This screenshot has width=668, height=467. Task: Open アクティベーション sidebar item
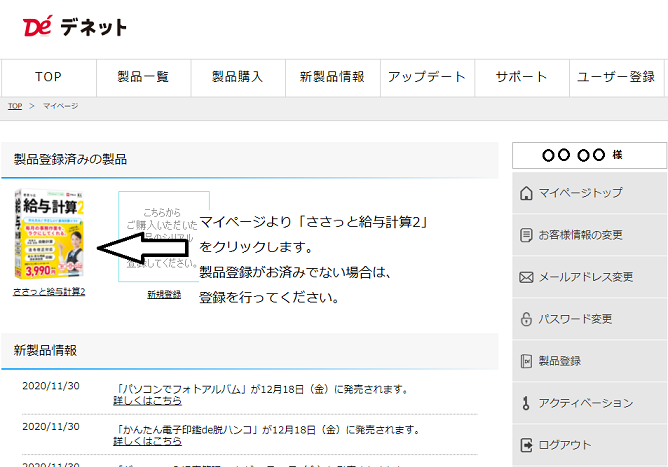[x=590, y=403]
